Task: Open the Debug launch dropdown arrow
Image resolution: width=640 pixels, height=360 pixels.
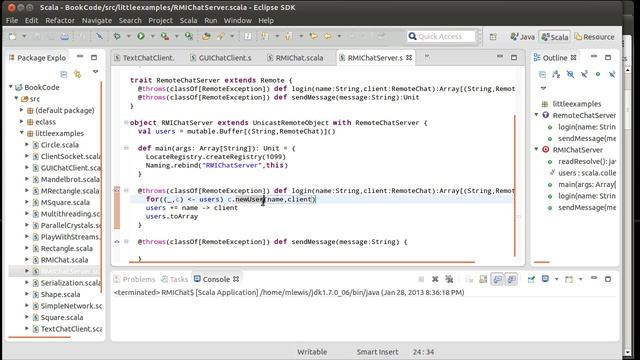Action: 128,36
